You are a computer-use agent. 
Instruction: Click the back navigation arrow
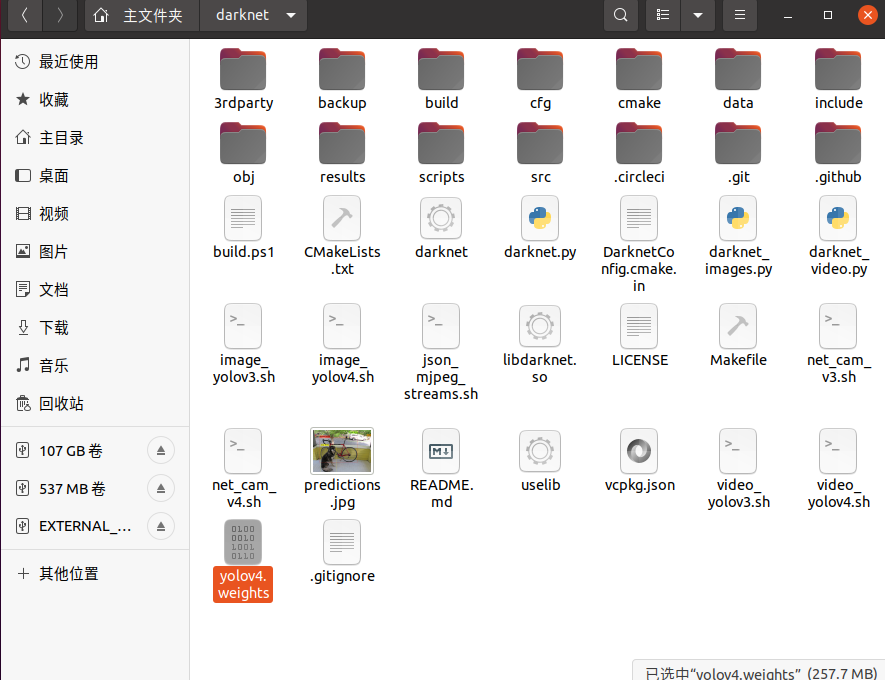click(x=24, y=15)
